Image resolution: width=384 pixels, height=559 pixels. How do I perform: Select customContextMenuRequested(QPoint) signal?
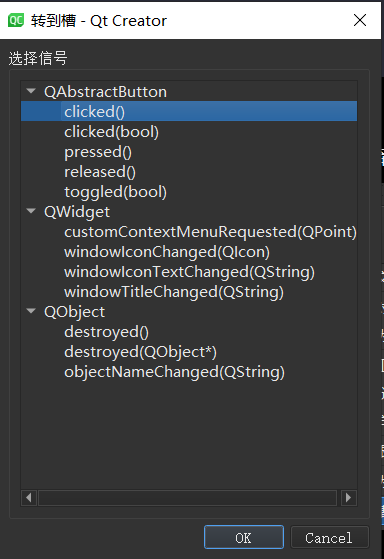pos(210,232)
